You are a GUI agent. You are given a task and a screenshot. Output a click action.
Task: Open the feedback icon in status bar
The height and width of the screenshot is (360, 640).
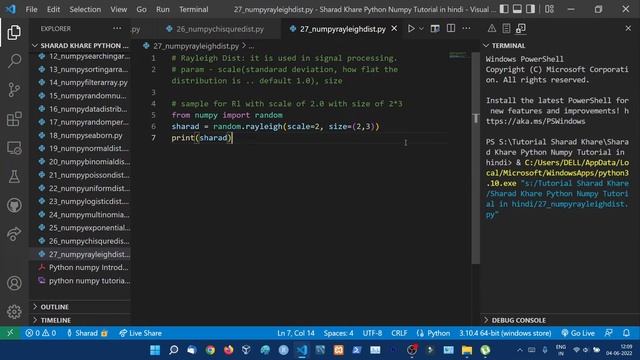click(609, 333)
